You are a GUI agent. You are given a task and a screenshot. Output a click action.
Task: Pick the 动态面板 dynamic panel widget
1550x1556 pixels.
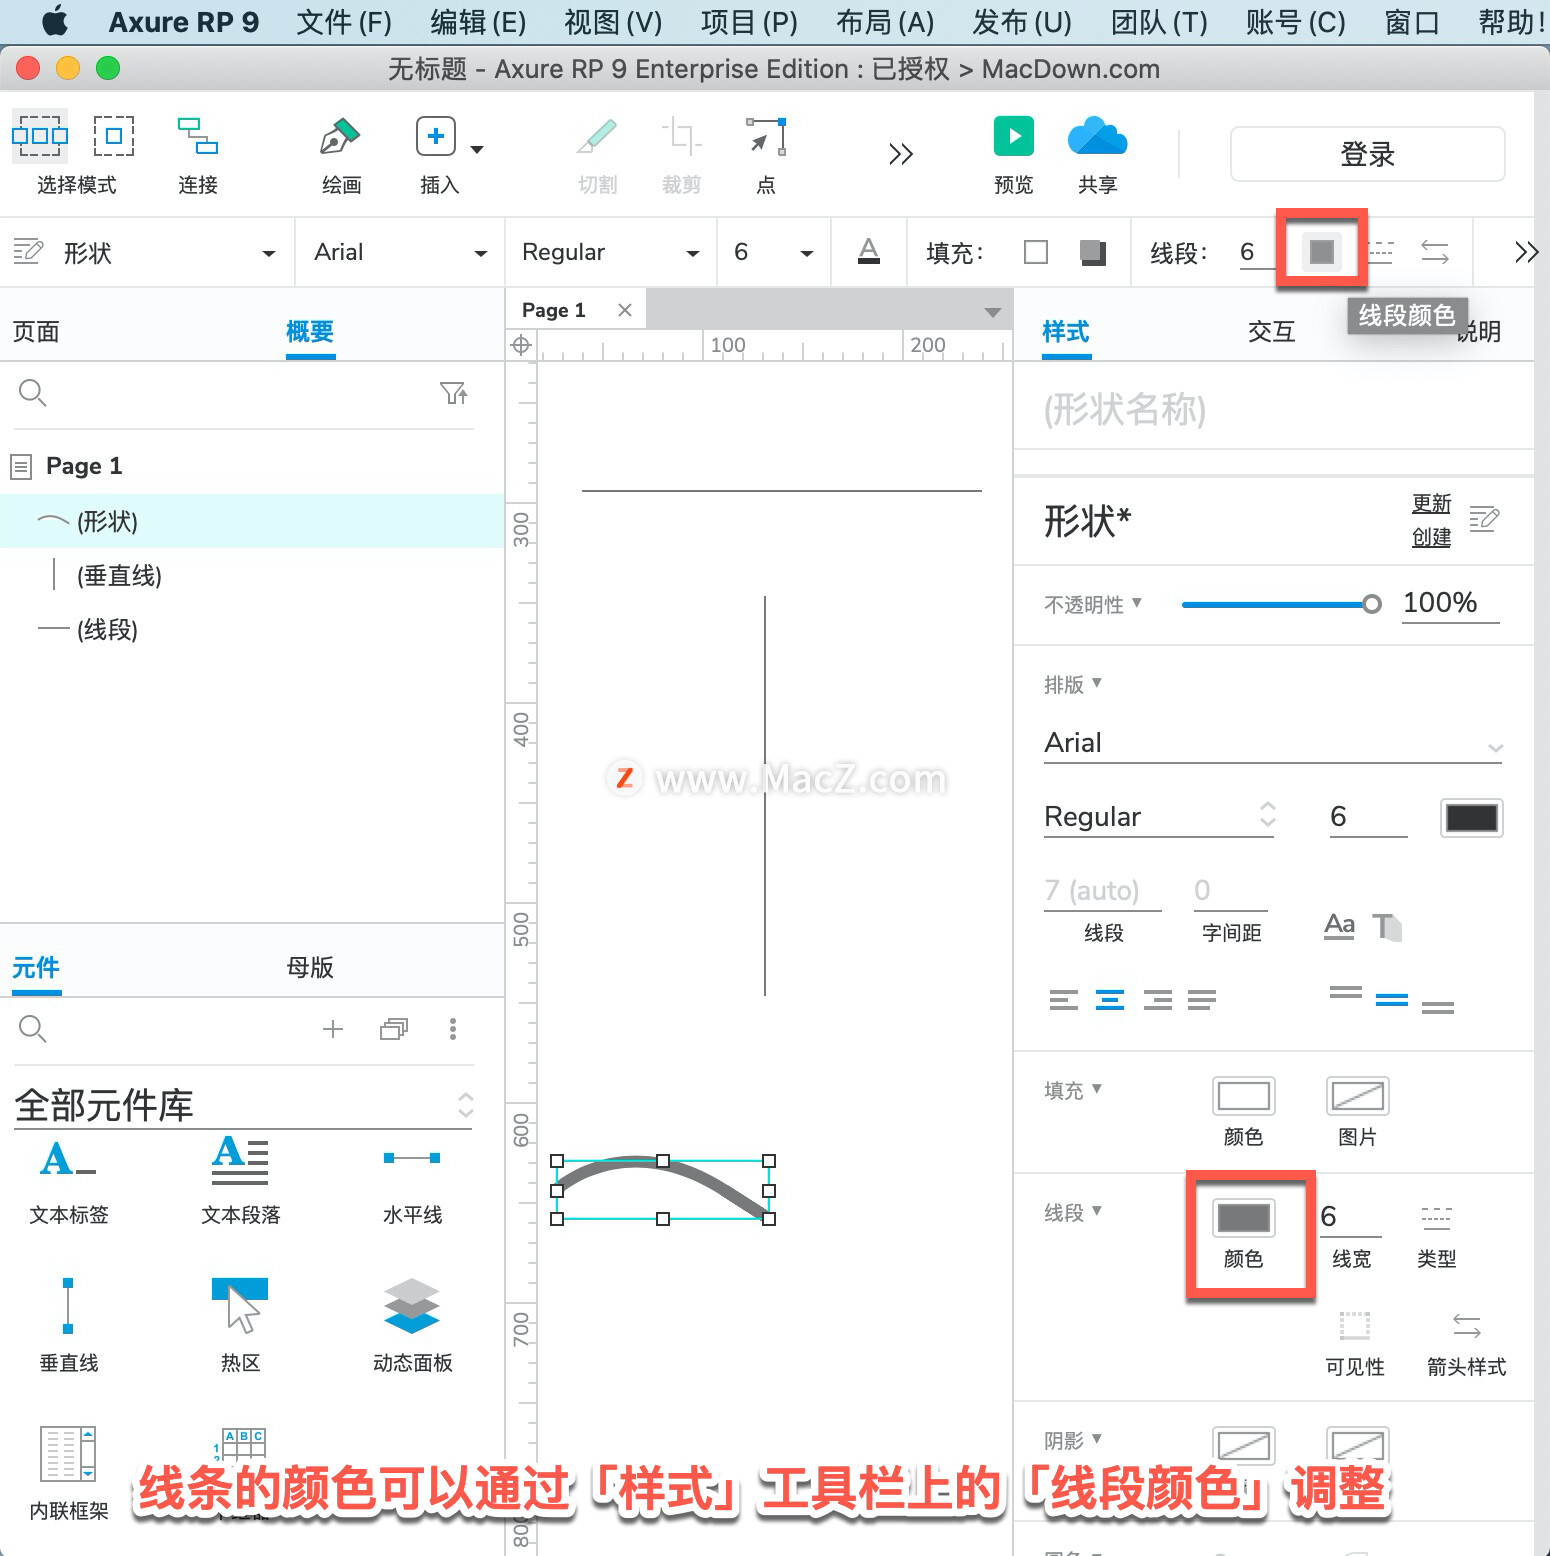coord(412,1325)
